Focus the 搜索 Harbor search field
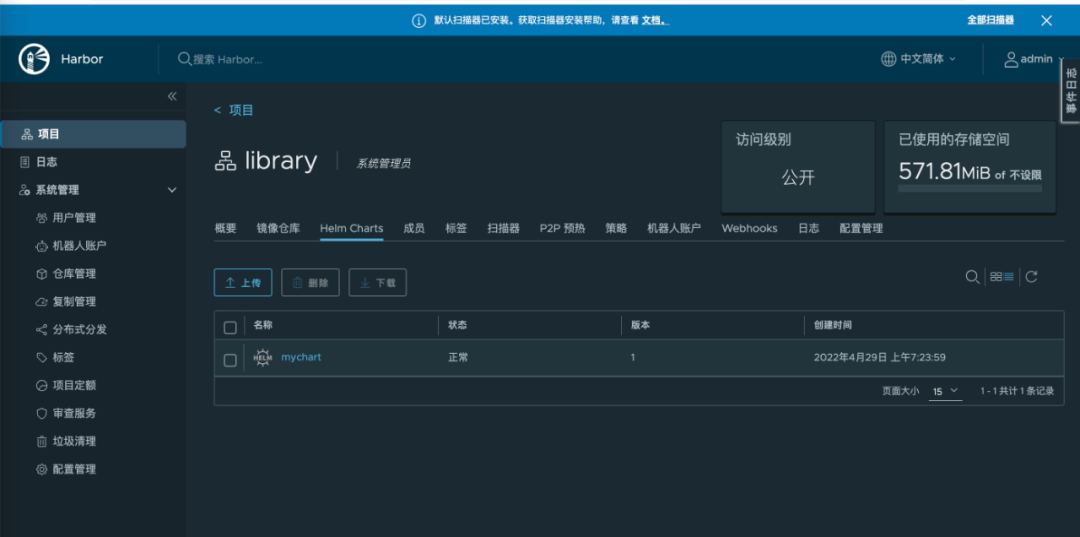The width and height of the screenshot is (1080, 537). [x=227, y=59]
